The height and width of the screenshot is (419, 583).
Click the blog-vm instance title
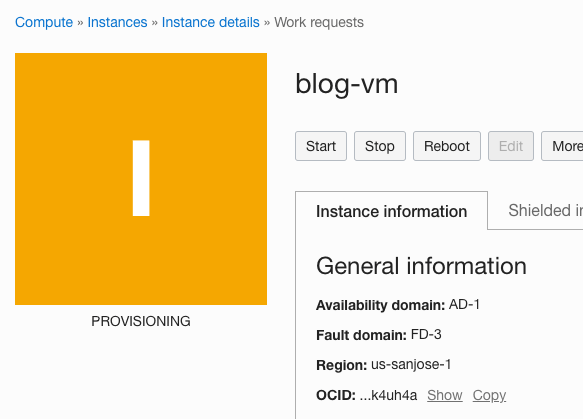[x=347, y=84]
